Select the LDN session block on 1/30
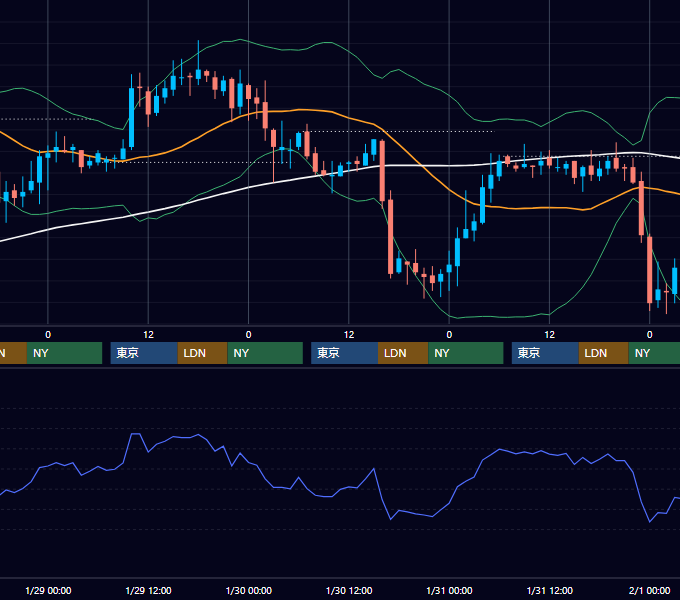680x600 pixels. [403, 353]
